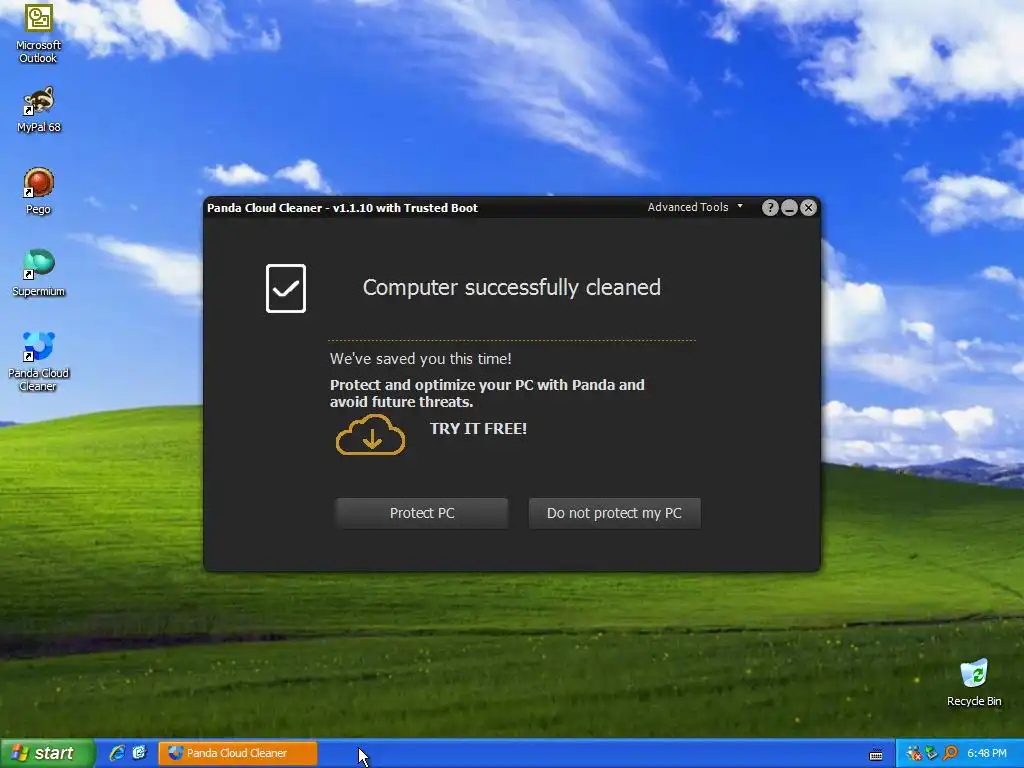Image resolution: width=1024 pixels, height=768 pixels.
Task: Select the MyPal 68 desktop shortcut
Action: pos(39,110)
